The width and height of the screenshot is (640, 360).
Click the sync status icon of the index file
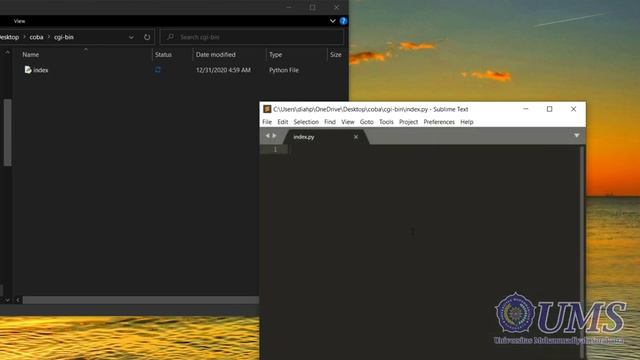(158, 70)
